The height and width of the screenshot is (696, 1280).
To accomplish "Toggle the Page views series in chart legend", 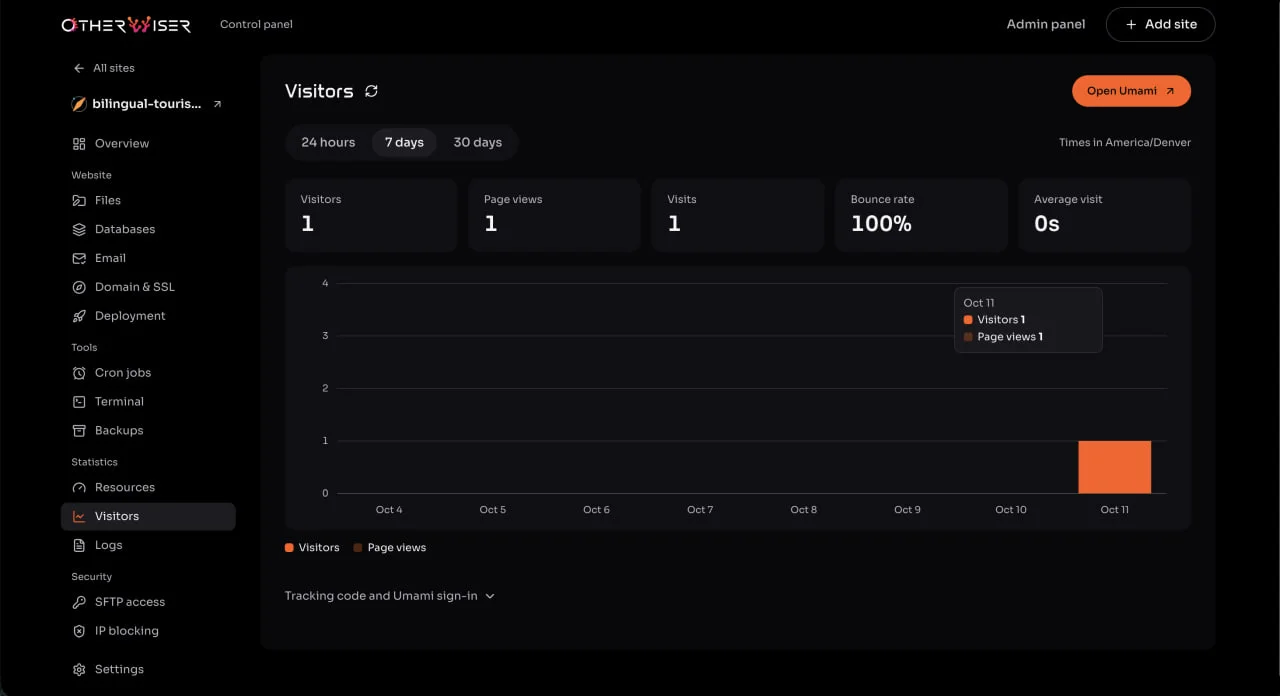I will pos(390,548).
